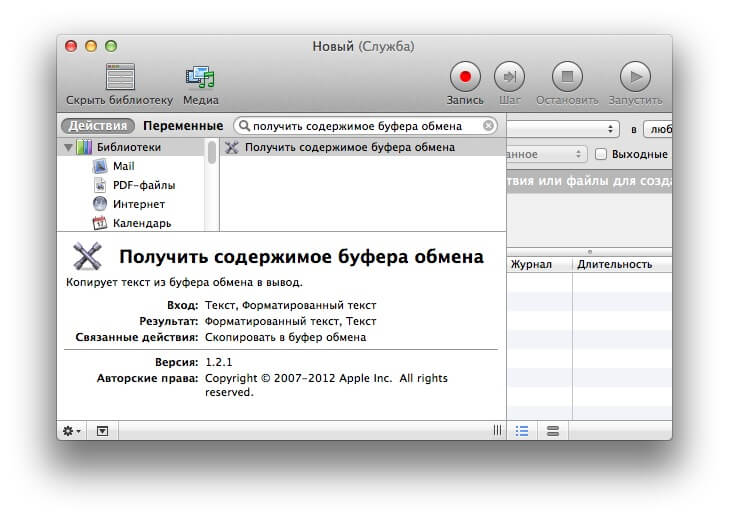Start recording with the Запись button
Image resolution: width=729 pixels, height=519 pixels.
point(465,76)
